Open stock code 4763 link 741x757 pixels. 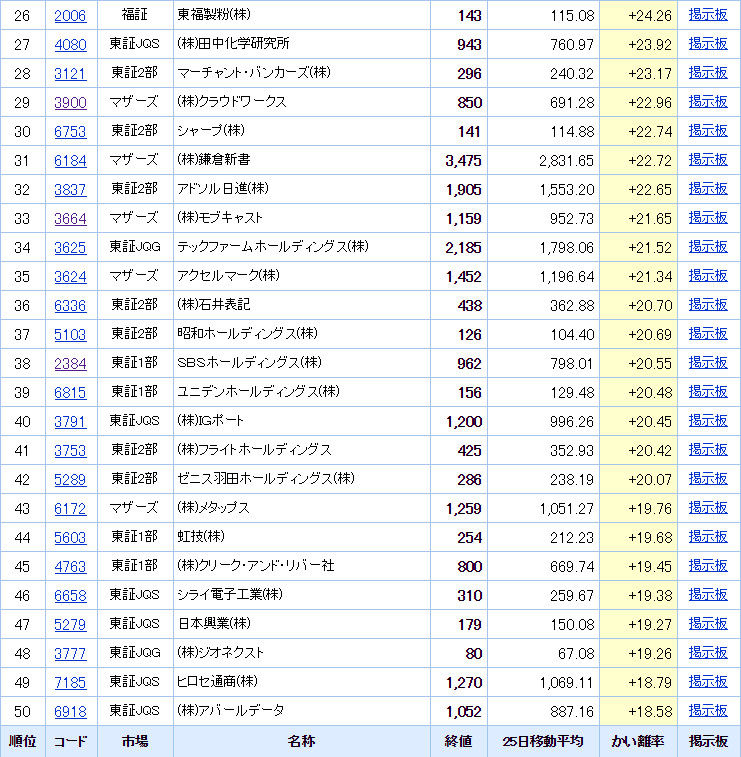pyautogui.click(x=70, y=566)
